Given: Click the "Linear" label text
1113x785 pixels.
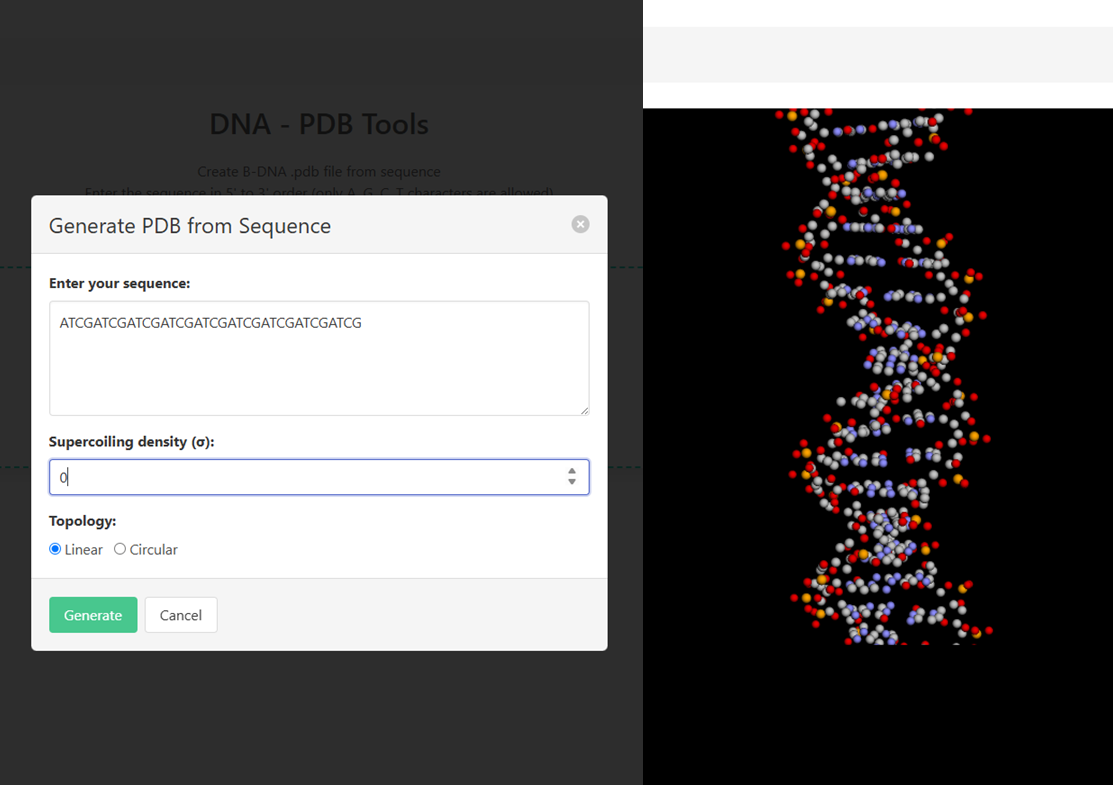Looking at the screenshot, I should (x=84, y=549).
